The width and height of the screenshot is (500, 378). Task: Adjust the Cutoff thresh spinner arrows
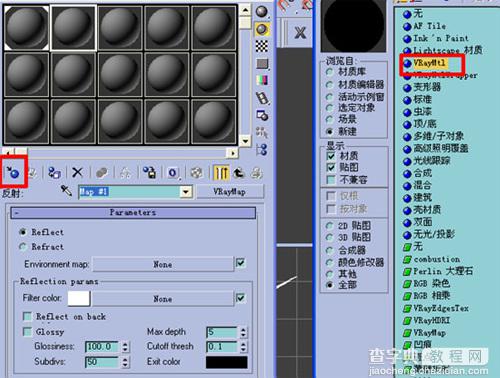coord(243,347)
